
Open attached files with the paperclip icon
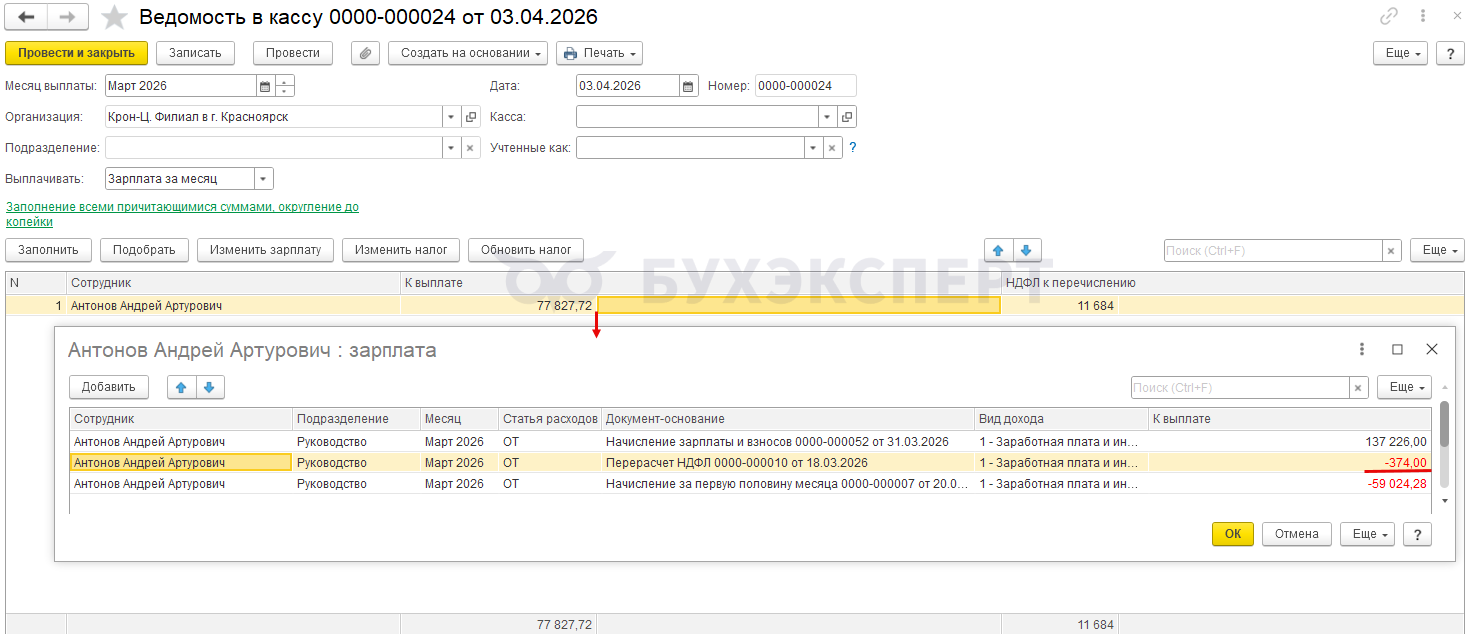click(x=365, y=53)
